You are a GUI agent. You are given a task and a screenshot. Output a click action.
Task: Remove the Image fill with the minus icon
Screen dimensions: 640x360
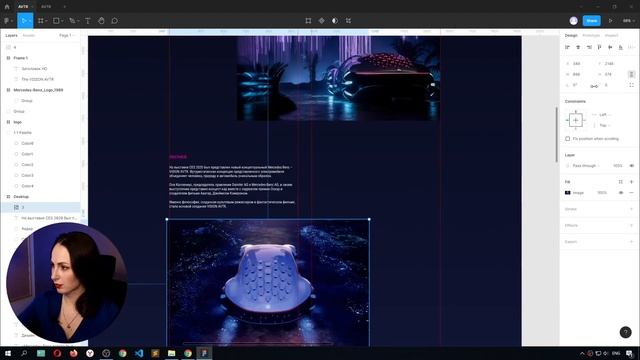pyautogui.click(x=631, y=192)
